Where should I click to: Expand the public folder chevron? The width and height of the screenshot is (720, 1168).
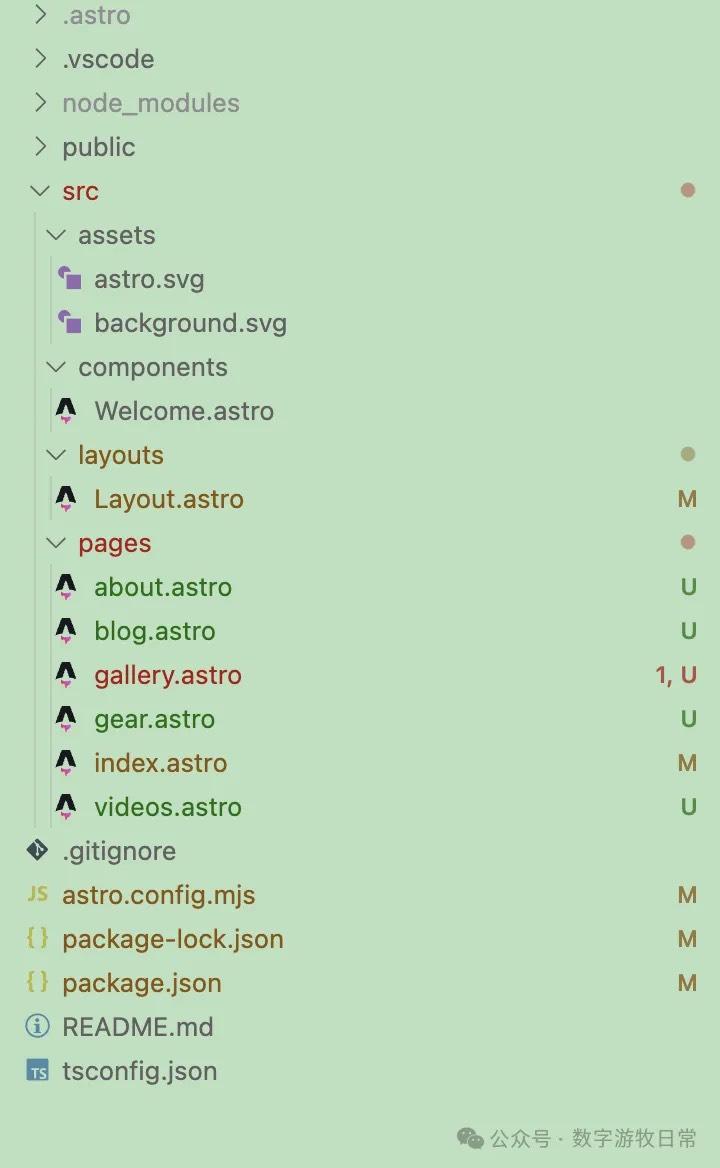40,147
